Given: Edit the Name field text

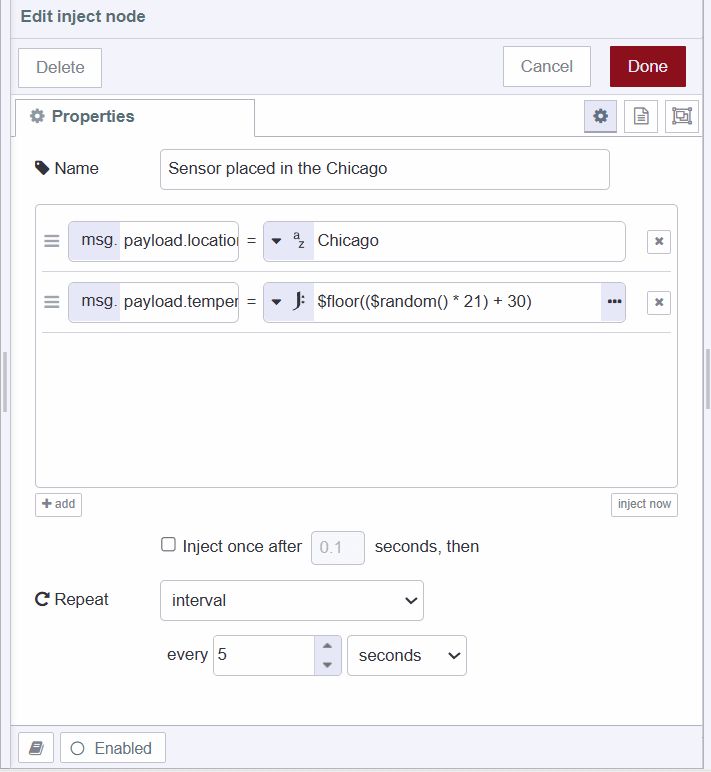Looking at the screenshot, I should 385,169.
